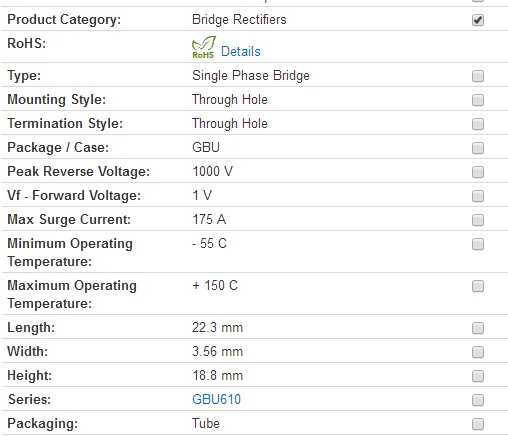
Task: Click the Bridge Rectifiers category value text
Action: 239,19
